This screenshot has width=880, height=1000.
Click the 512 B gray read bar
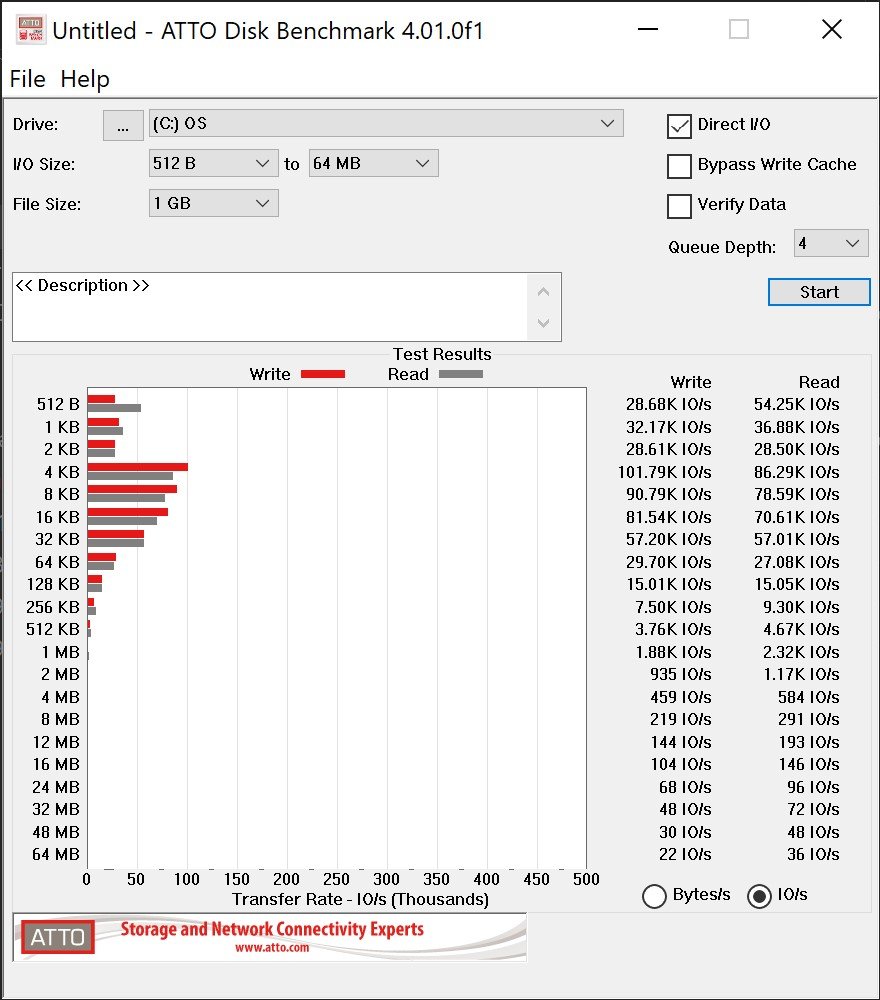(x=114, y=408)
